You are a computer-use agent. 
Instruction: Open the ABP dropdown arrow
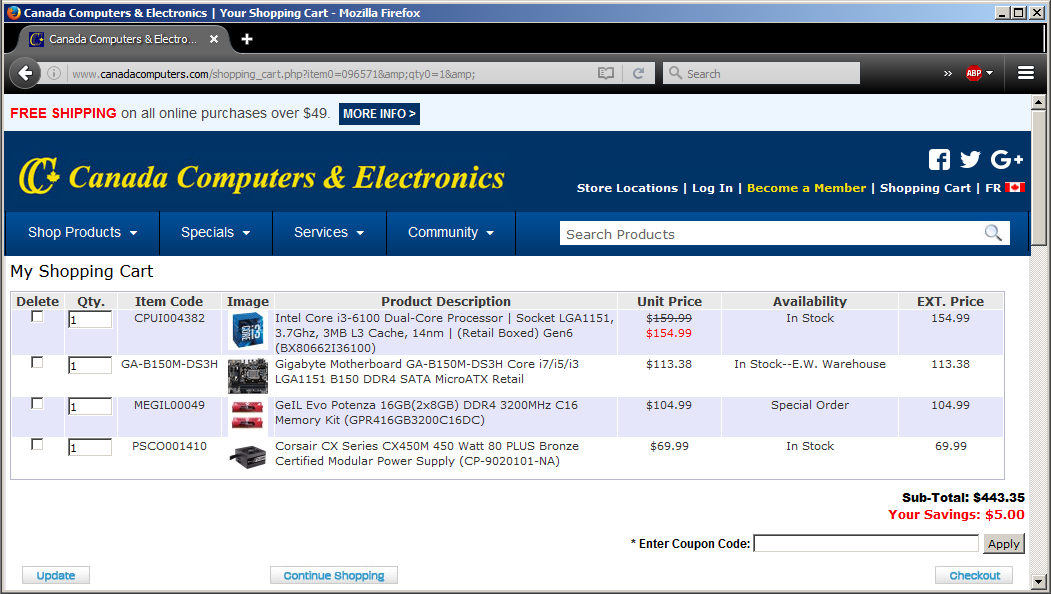tap(989, 73)
